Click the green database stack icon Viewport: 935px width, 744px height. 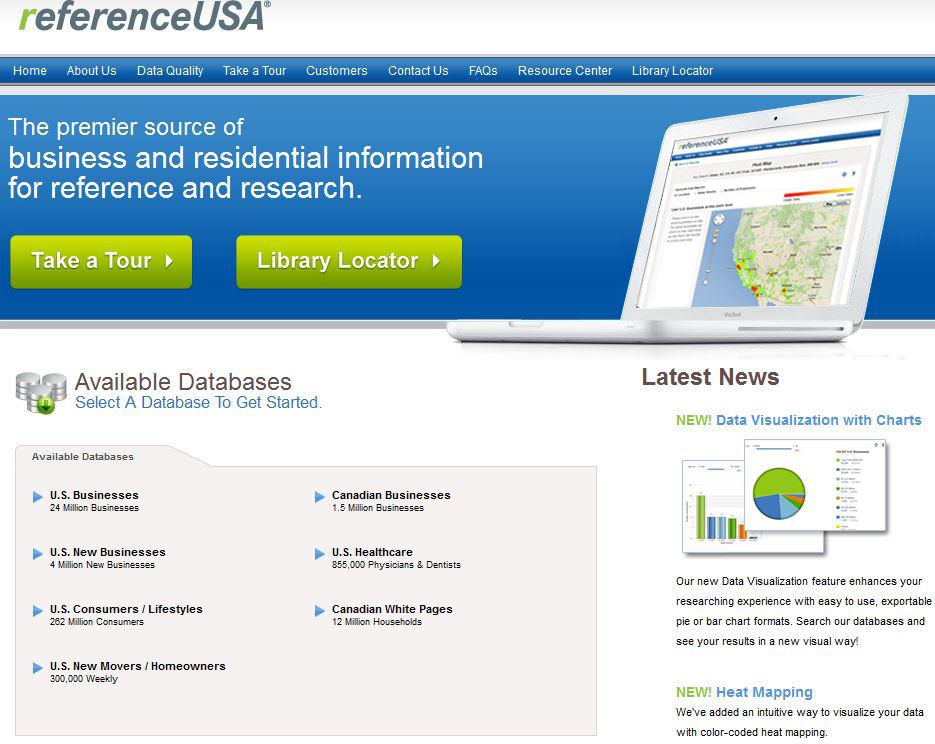(x=37, y=390)
